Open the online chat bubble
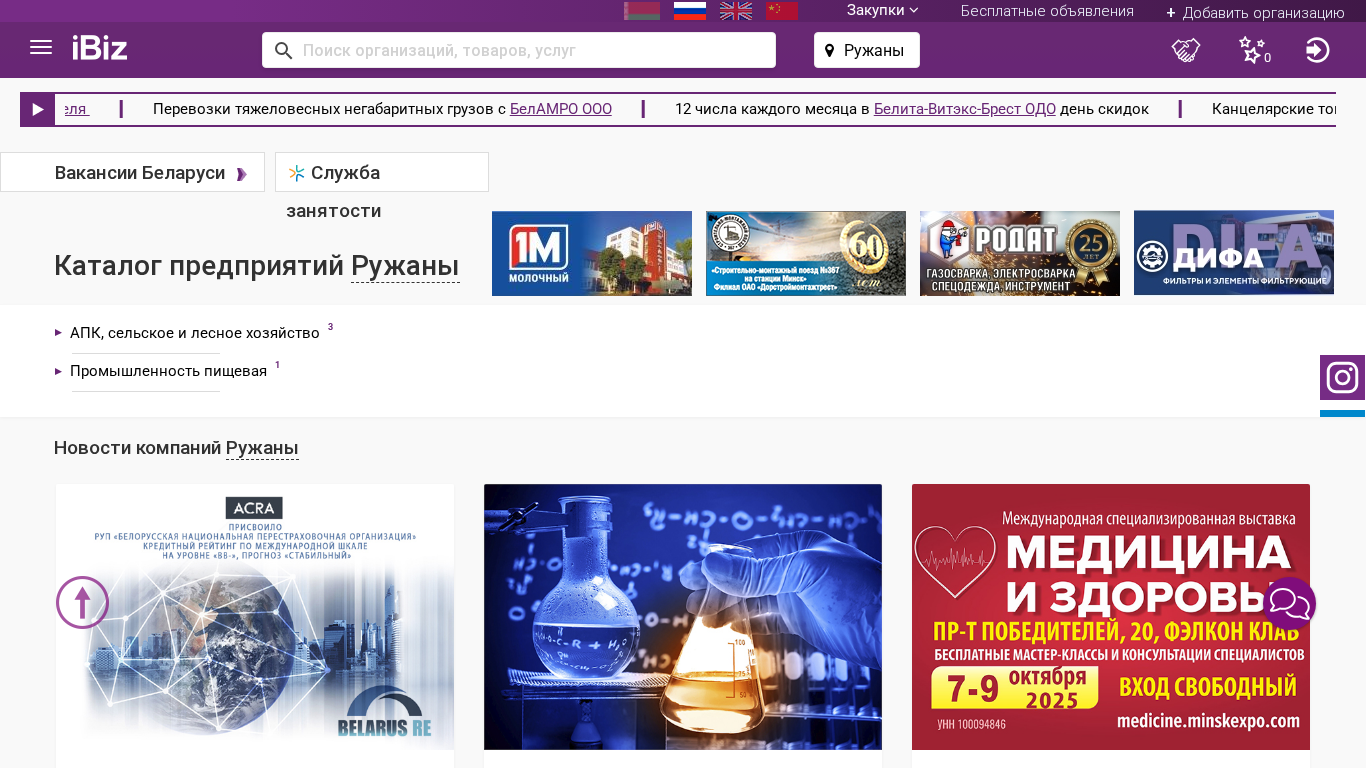1366x768 pixels. click(x=1290, y=604)
